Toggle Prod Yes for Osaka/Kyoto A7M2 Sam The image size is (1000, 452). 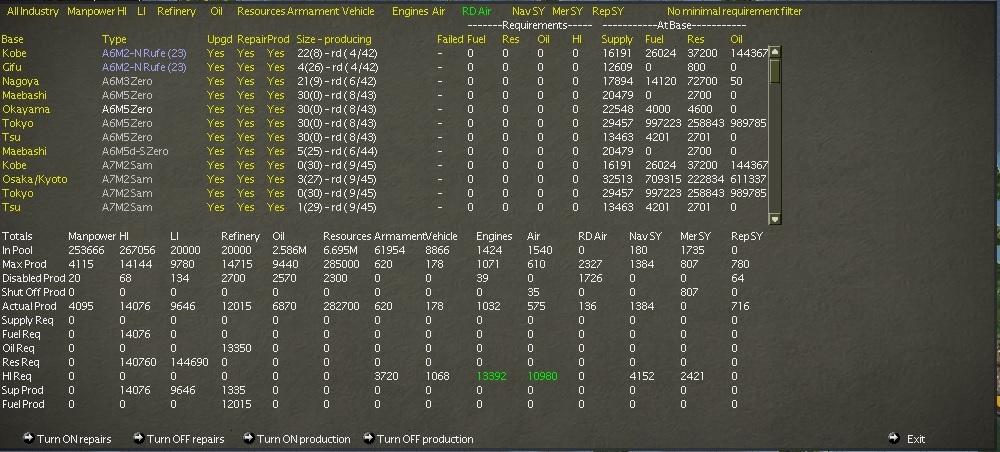[276, 180]
